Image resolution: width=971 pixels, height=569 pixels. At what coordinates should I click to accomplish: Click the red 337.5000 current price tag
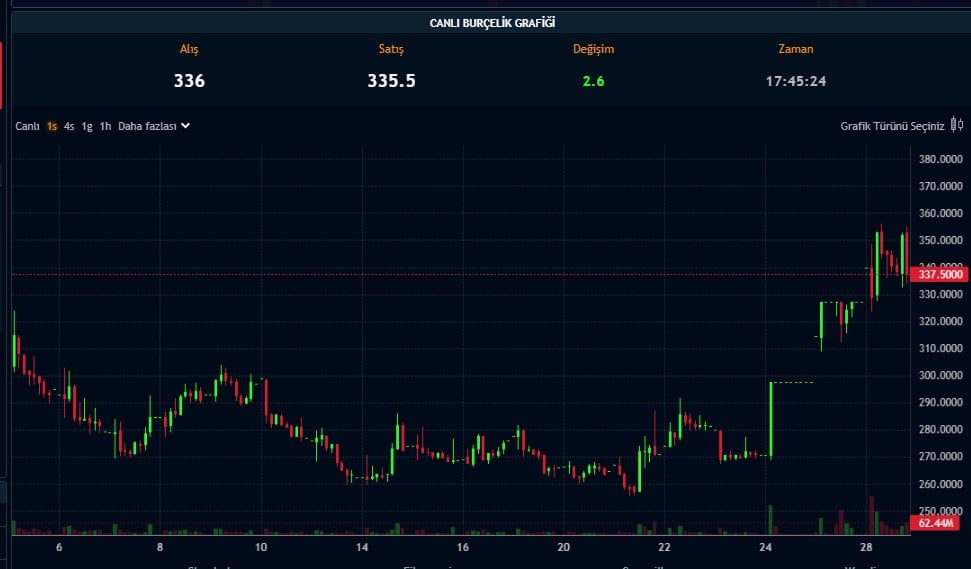click(940, 274)
